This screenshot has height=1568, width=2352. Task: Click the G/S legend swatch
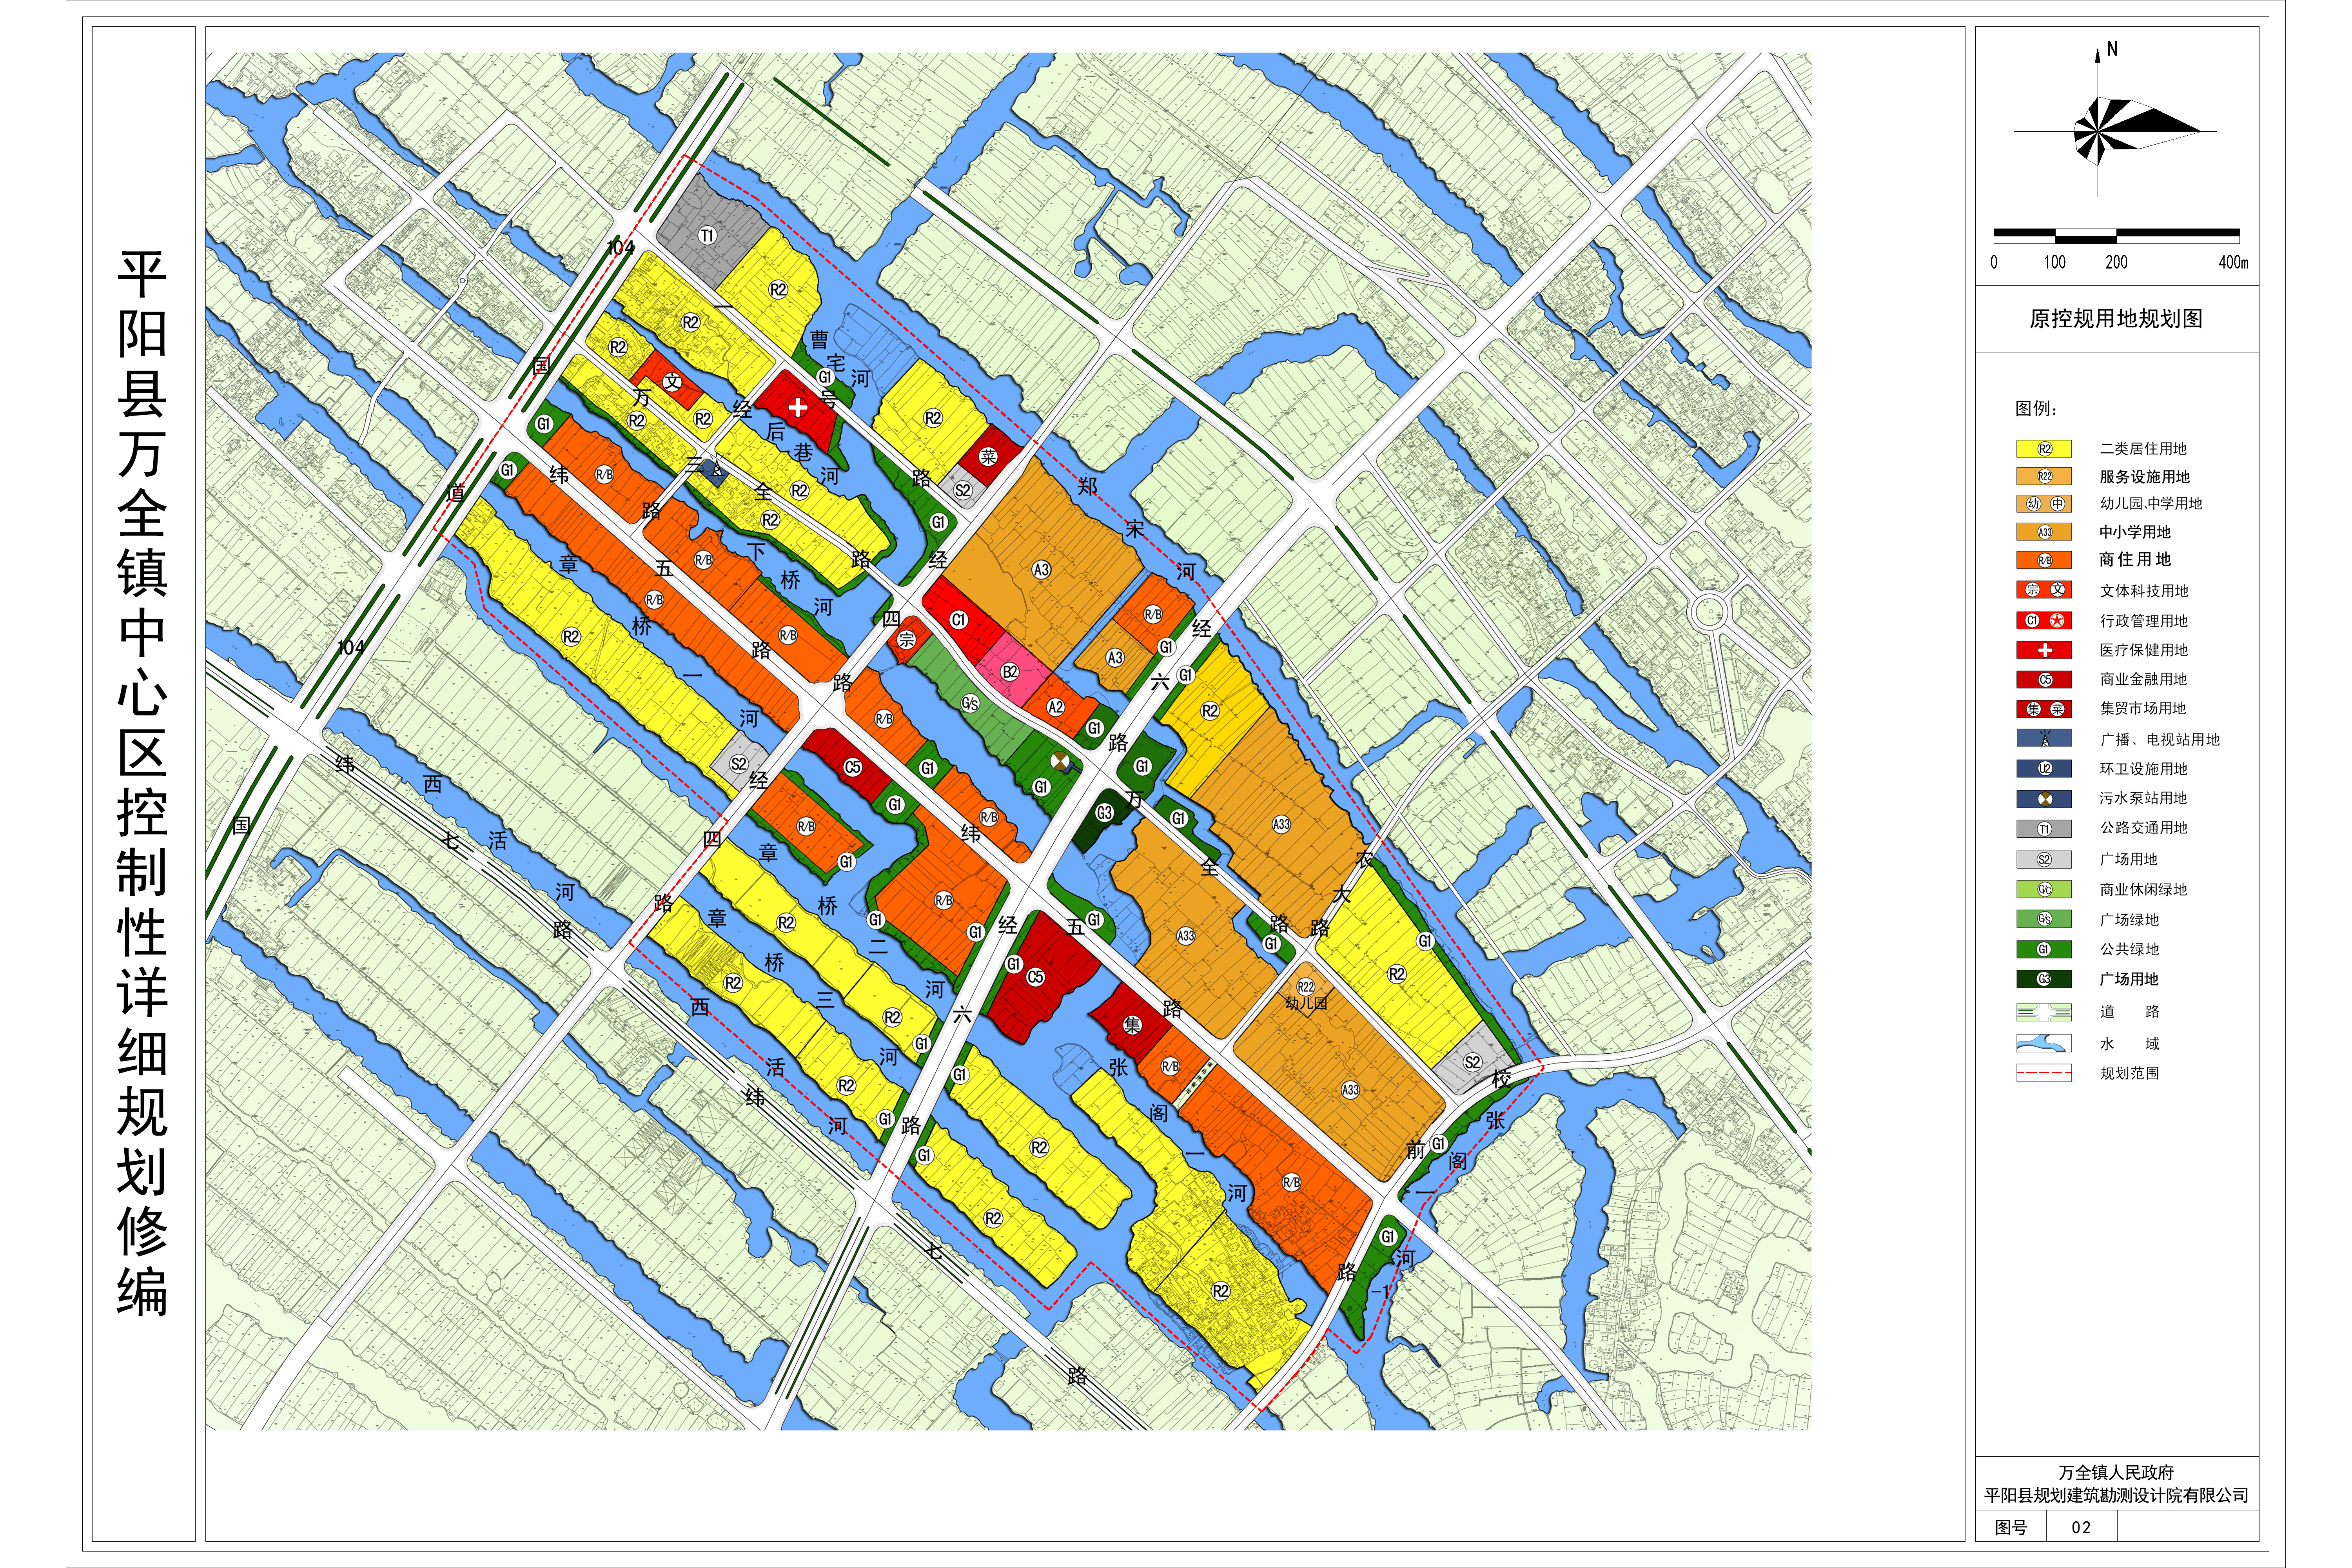[x=2044, y=919]
